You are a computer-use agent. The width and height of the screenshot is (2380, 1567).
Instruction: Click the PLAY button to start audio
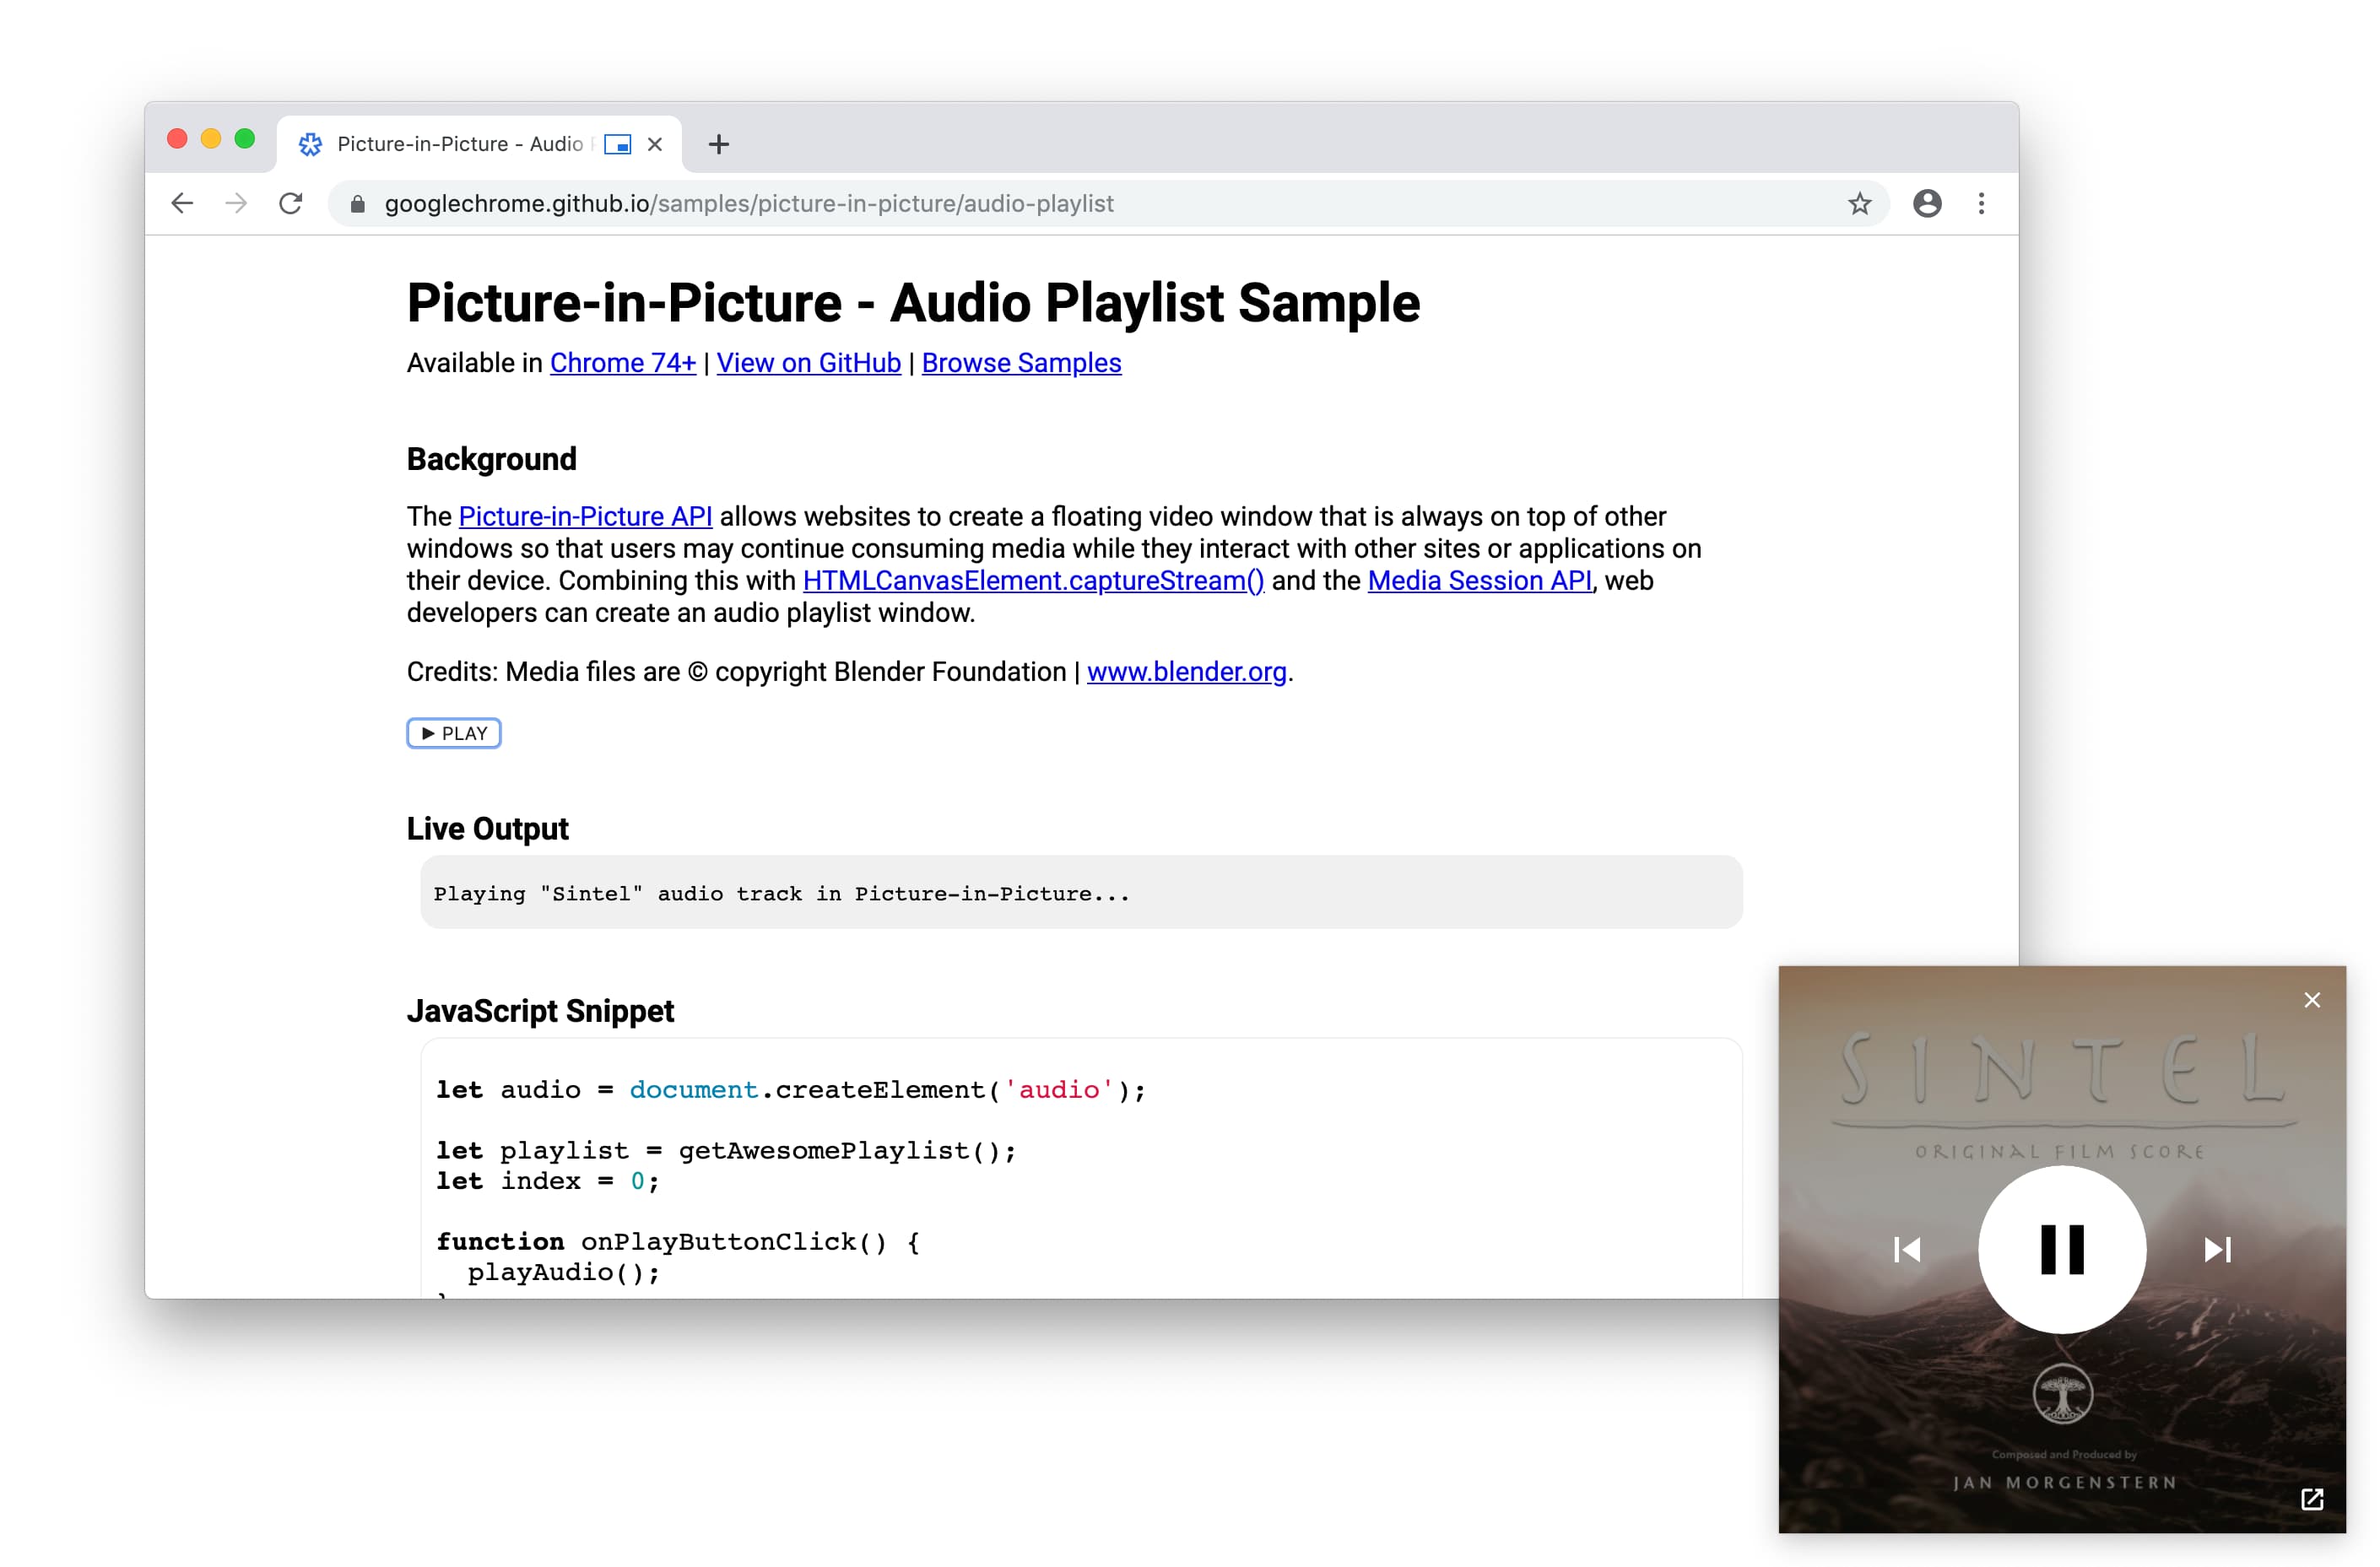click(453, 732)
